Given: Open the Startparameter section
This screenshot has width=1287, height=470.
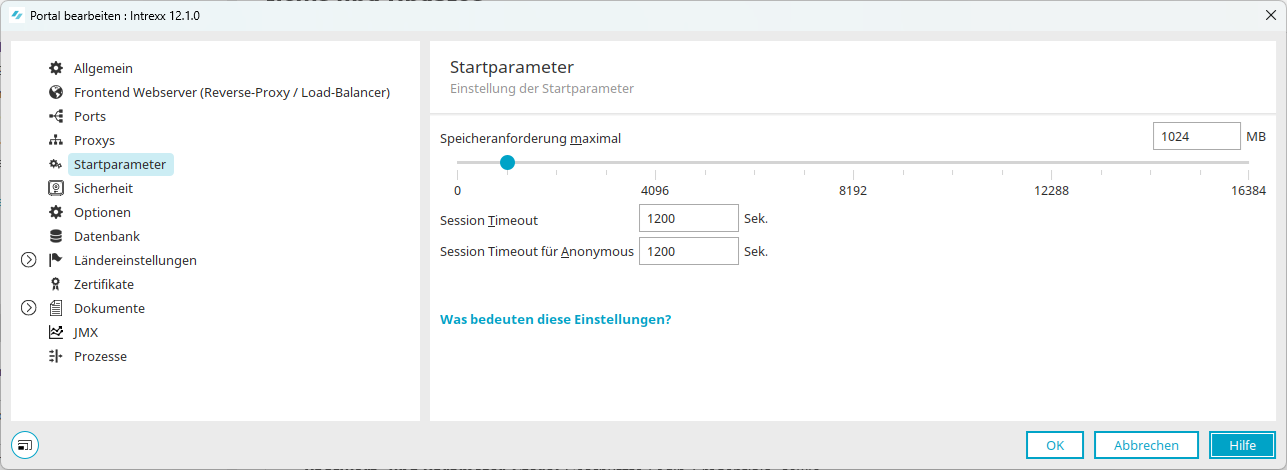Looking at the screenshot, I should click(x=120, y=164).
